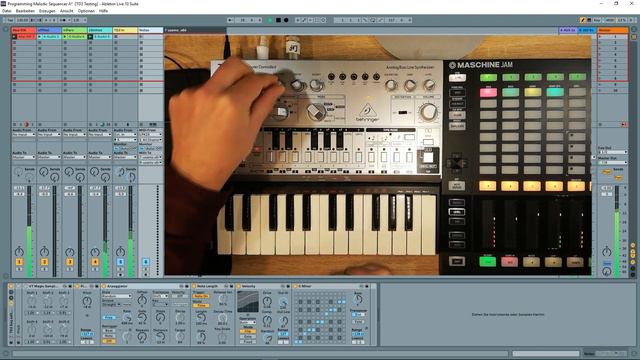Click the video clip preview
640x360 pixels.
click(x=378, y=155)
